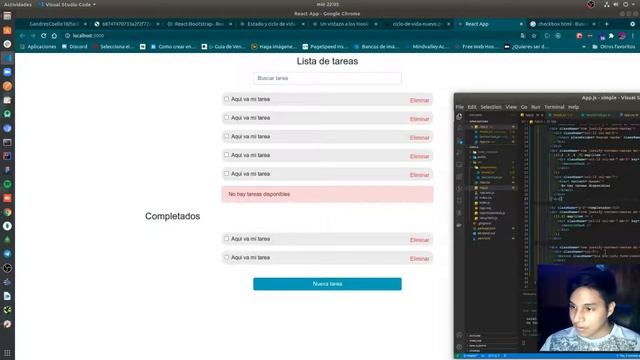Check the fifth task under Lista de tareas

[226, 173]
